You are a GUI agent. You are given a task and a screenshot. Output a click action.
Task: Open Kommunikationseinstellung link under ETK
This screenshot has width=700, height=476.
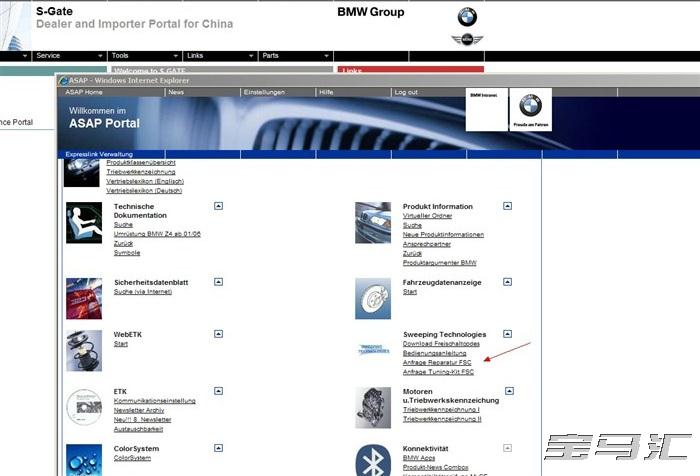tap(154, 401)
